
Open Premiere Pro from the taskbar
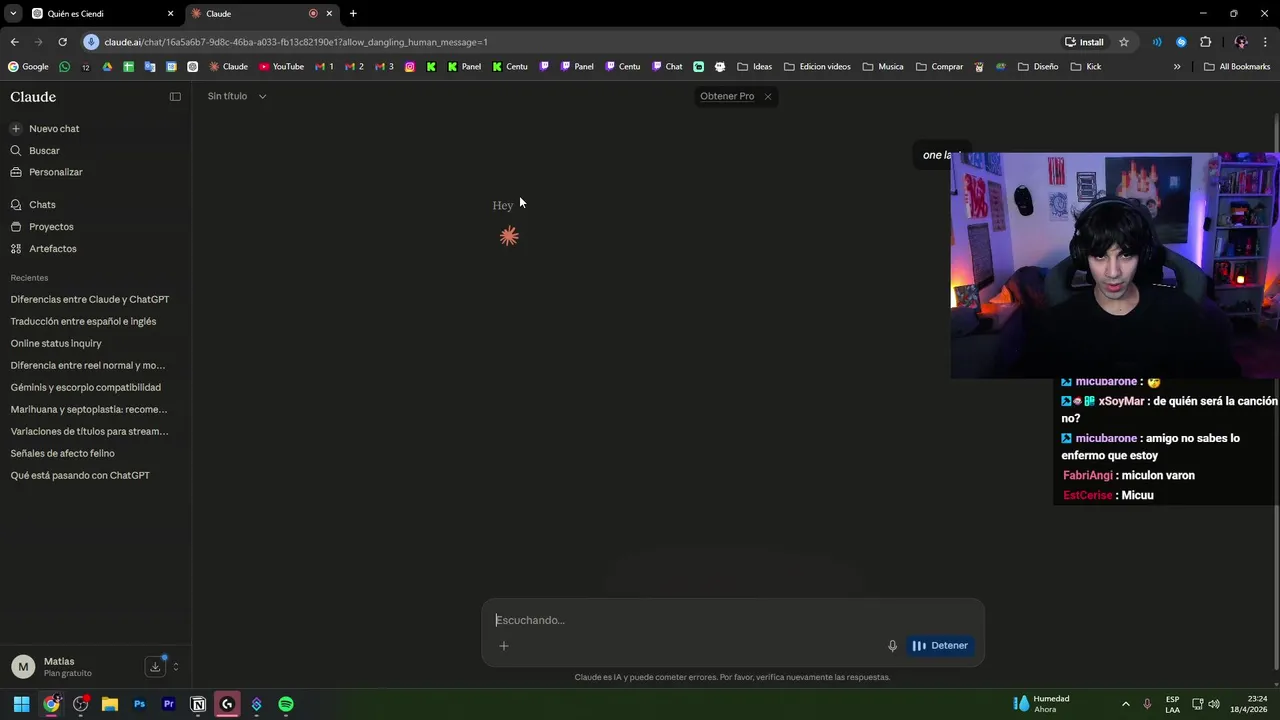[x=169, y=704]
